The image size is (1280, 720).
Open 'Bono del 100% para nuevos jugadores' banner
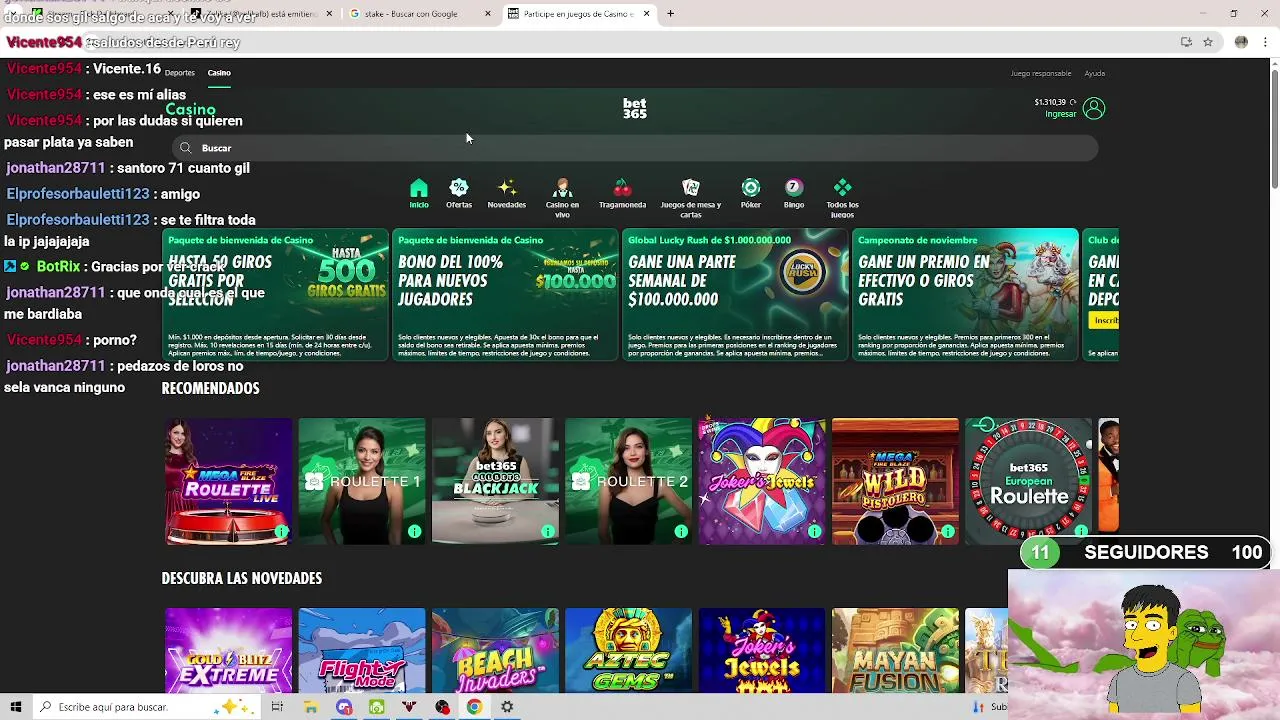pyautogui.click(x=505, y=295)
